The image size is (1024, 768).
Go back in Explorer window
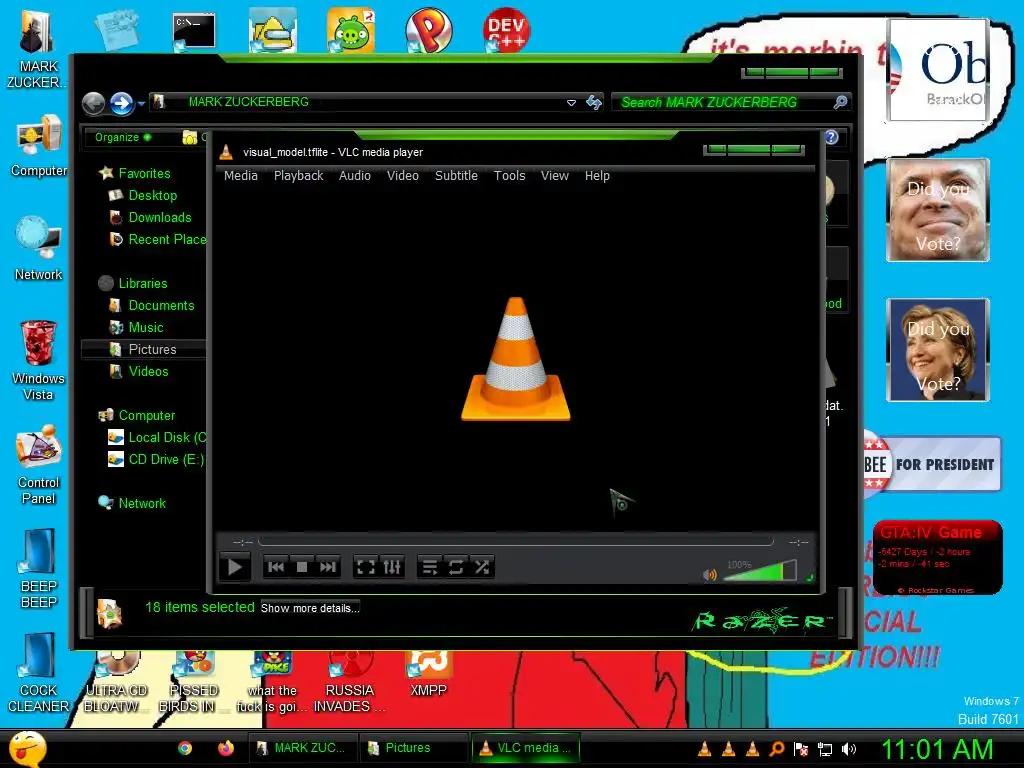coord(93,103)
